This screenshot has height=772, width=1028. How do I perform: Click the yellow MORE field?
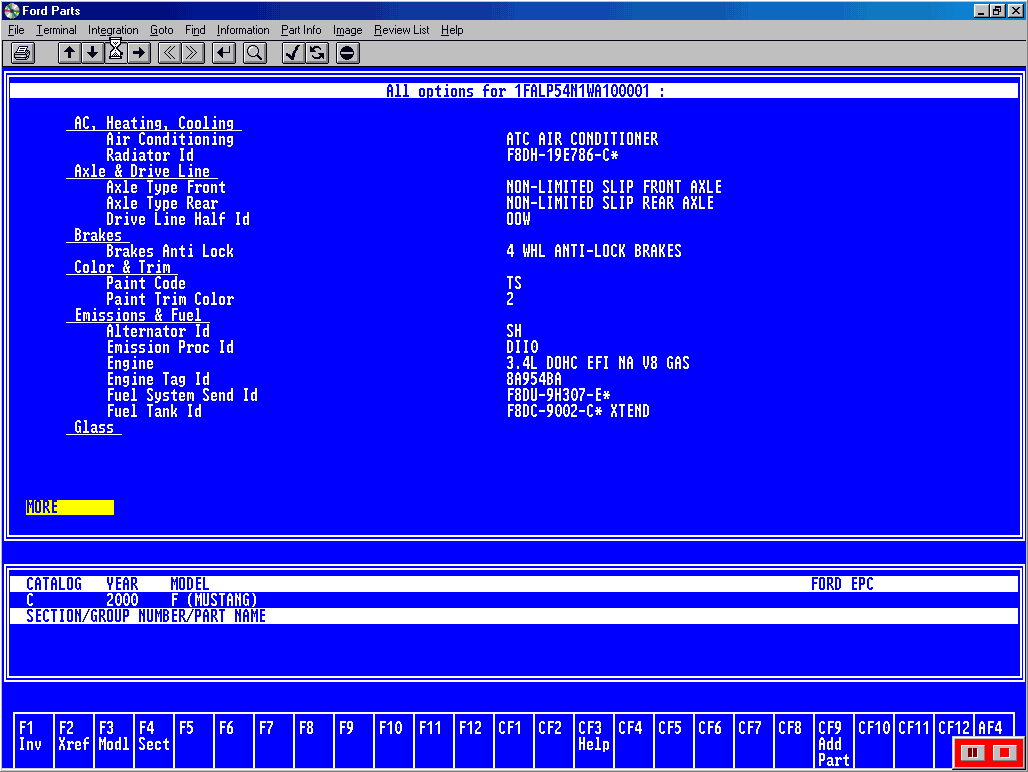(69, 507)
